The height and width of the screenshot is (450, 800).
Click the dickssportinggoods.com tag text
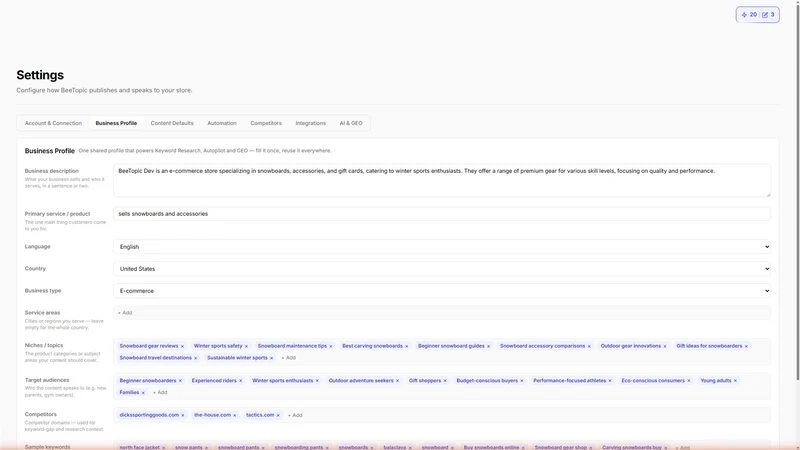149,415
